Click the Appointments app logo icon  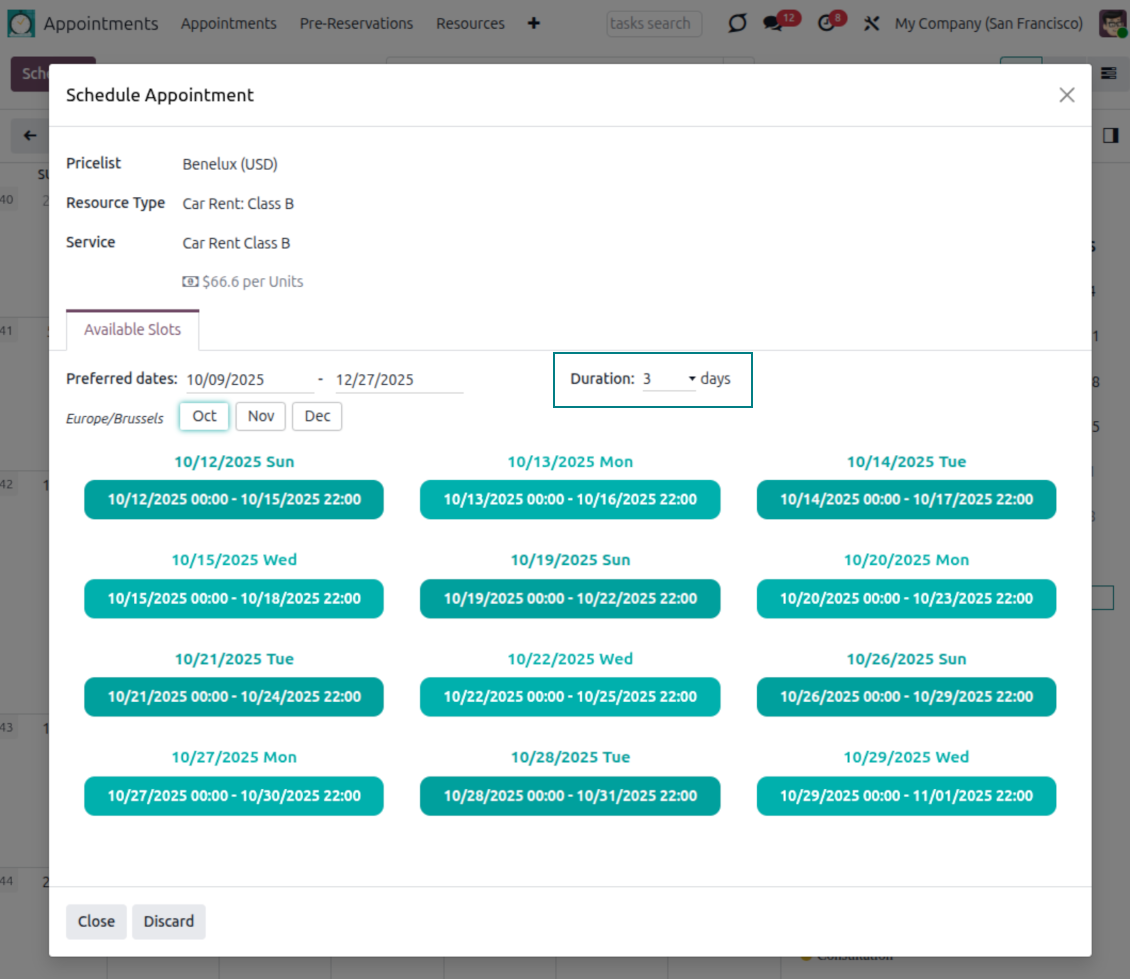pyautogui.click(x=21, y=23)
